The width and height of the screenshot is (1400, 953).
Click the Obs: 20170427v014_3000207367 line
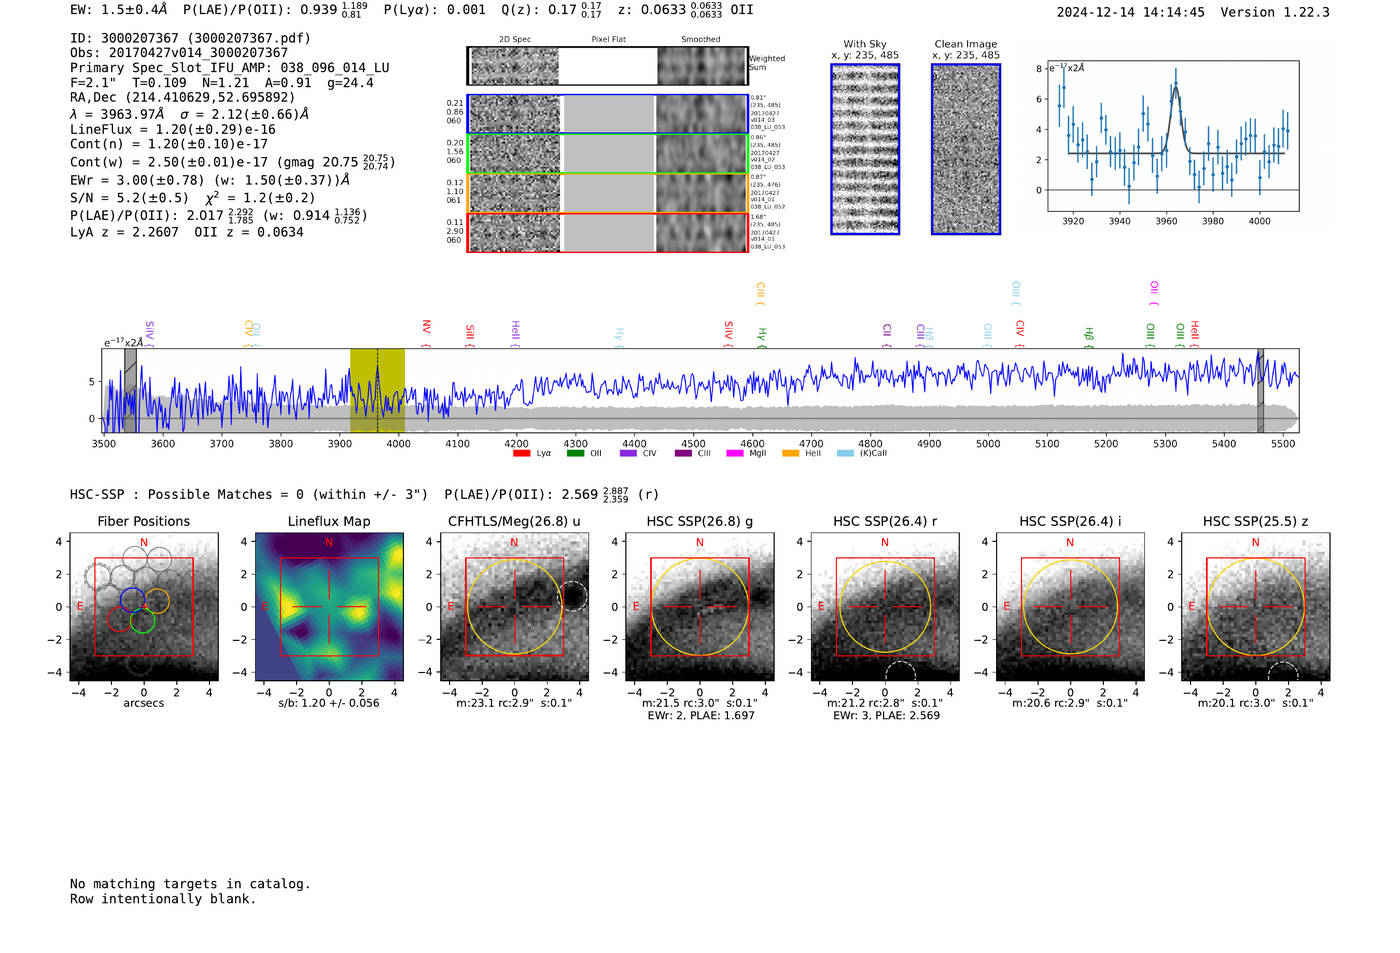(x=179, y=53)
